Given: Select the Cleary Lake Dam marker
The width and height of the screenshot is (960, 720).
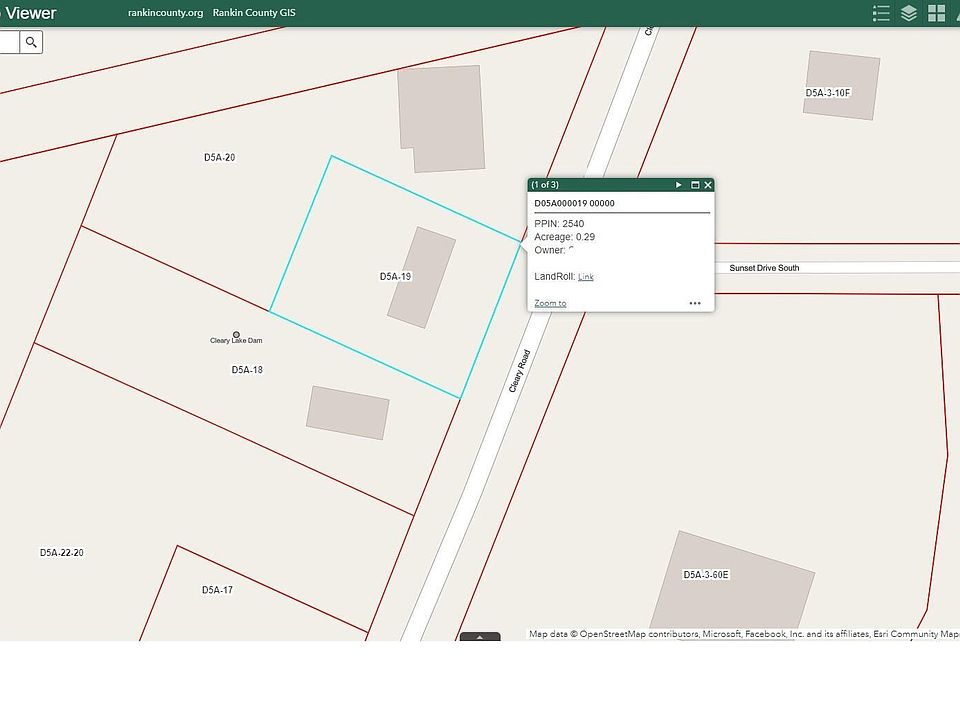Looking at the screenshot, I should click(x=236, y=333).
